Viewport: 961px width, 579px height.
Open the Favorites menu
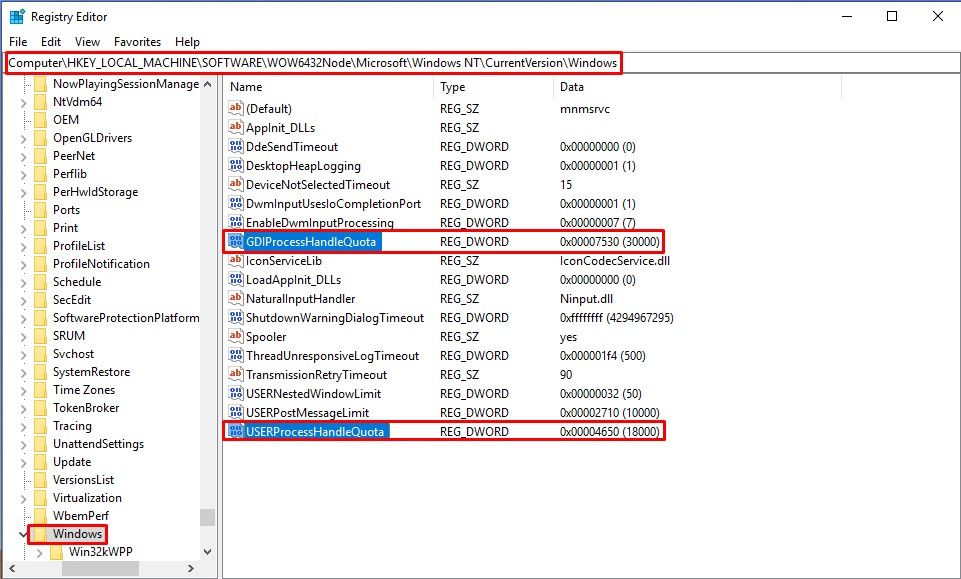point(137,42)
